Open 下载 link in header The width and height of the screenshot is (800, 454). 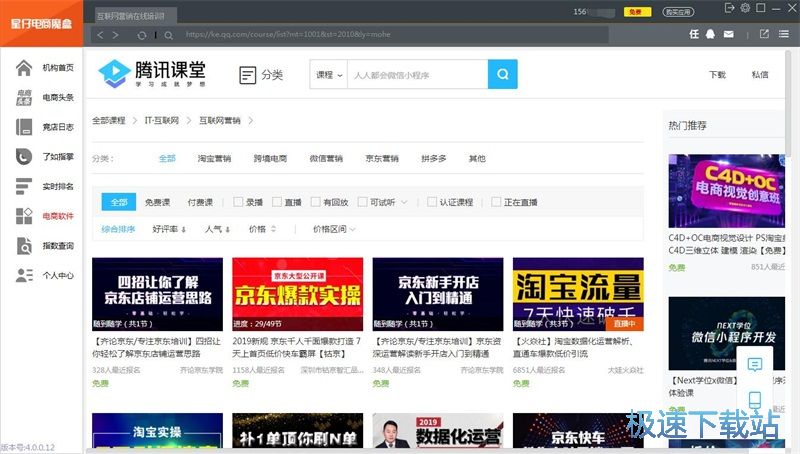(x=717, y=74)
